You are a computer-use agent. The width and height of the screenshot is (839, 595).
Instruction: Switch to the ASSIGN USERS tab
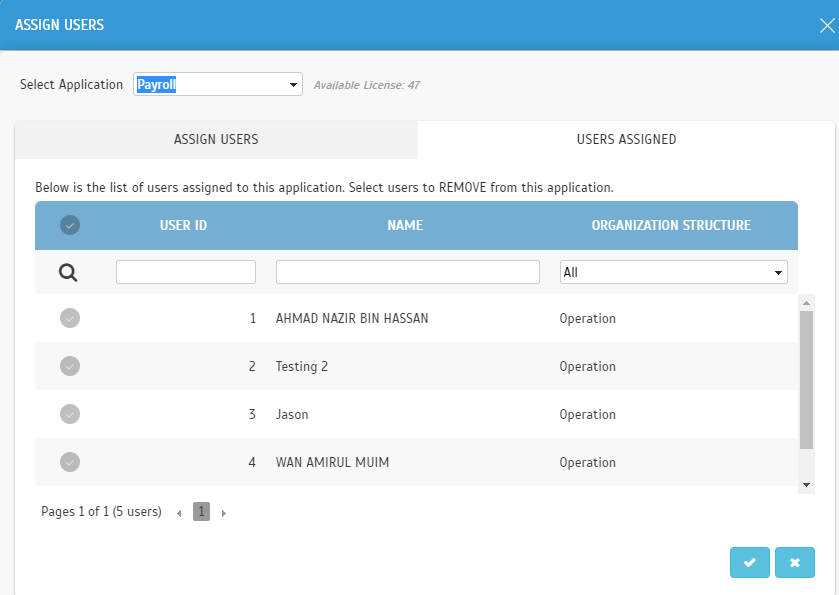tap(216, 140)
